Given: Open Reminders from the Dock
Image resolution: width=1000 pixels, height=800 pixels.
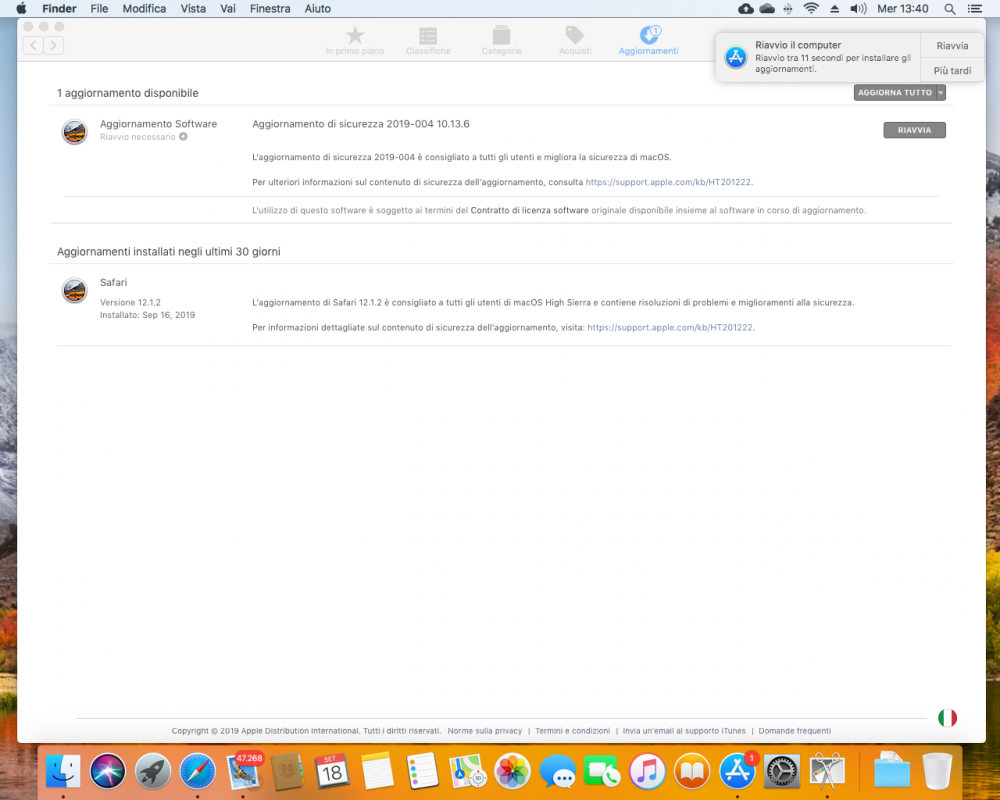Looking at the screenshot, I should (x=422, y=771).
